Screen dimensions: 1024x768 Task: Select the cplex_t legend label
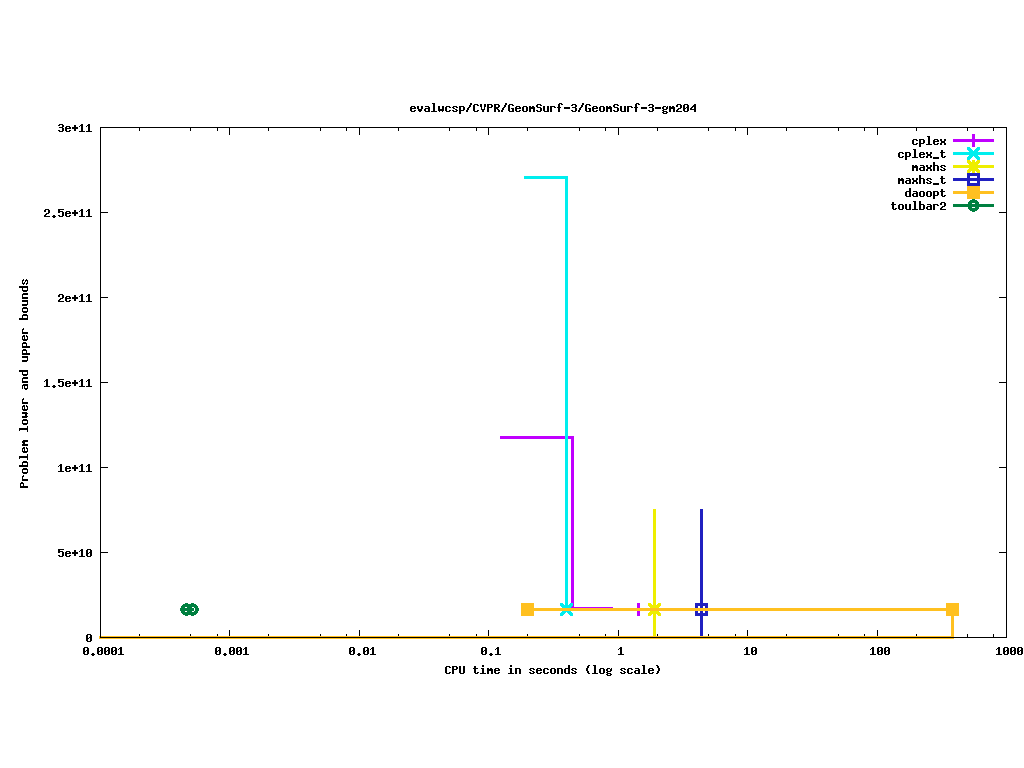[x=921, y=154]
